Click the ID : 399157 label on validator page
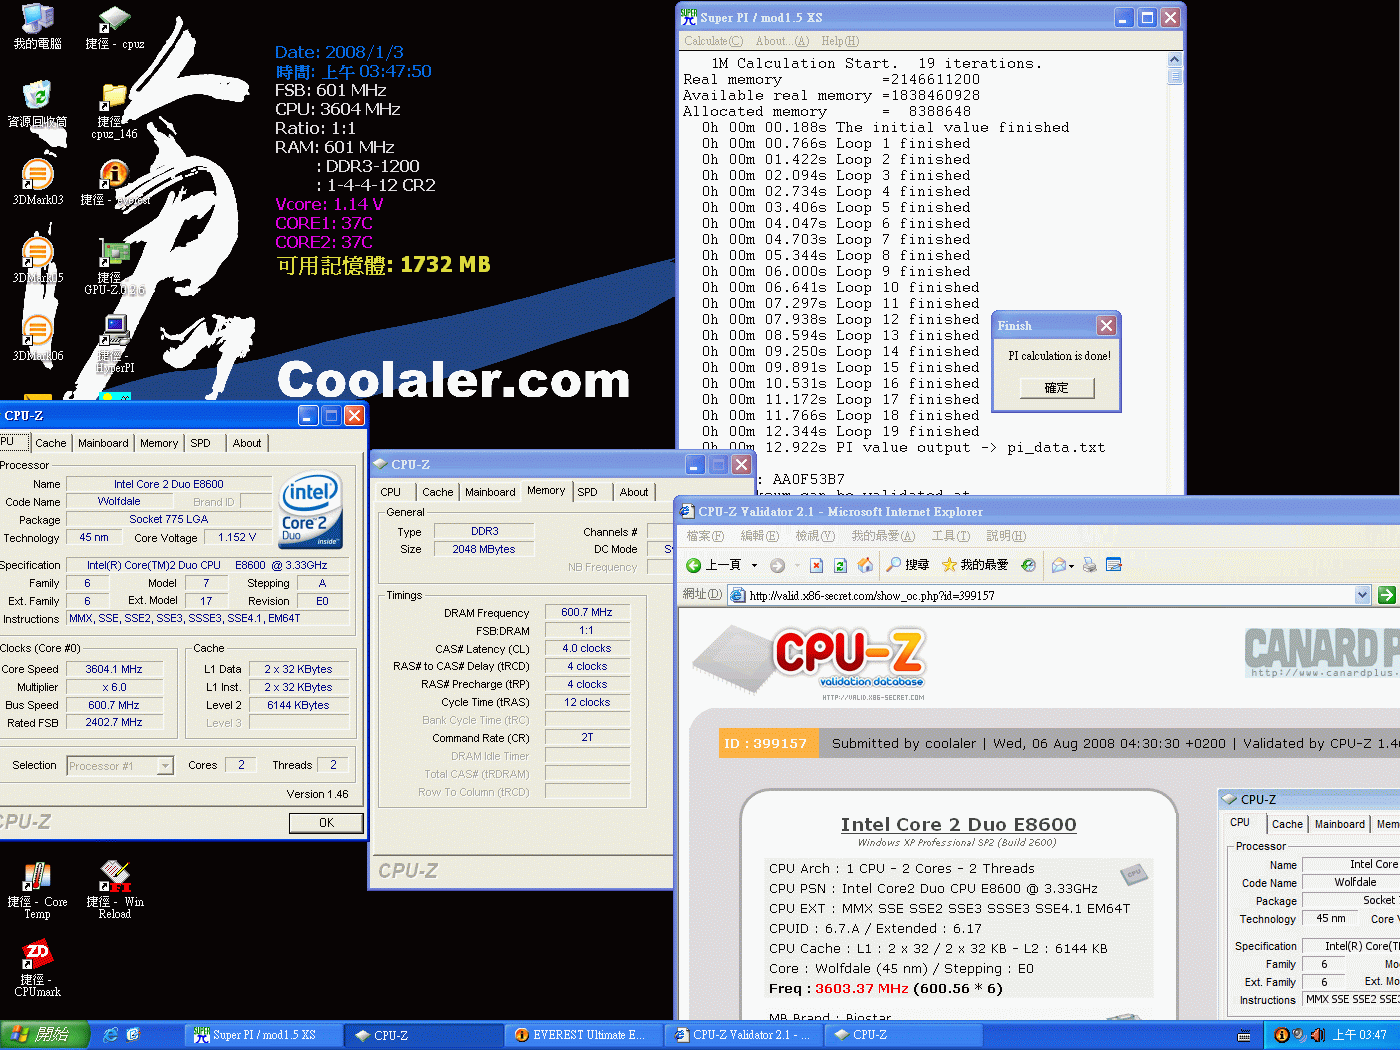Screen dimensions: 1400x1050 [x=766, y=743]
